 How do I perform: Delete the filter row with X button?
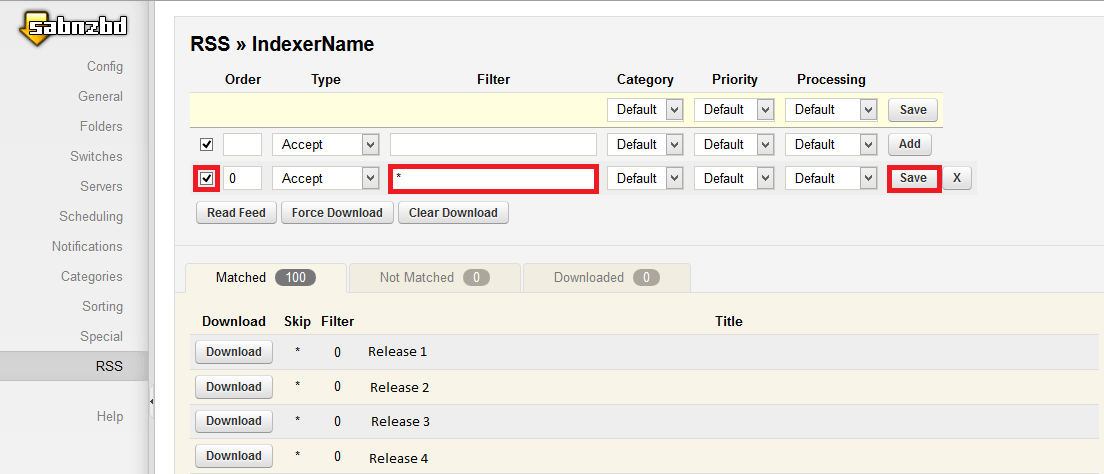(956, 178)
